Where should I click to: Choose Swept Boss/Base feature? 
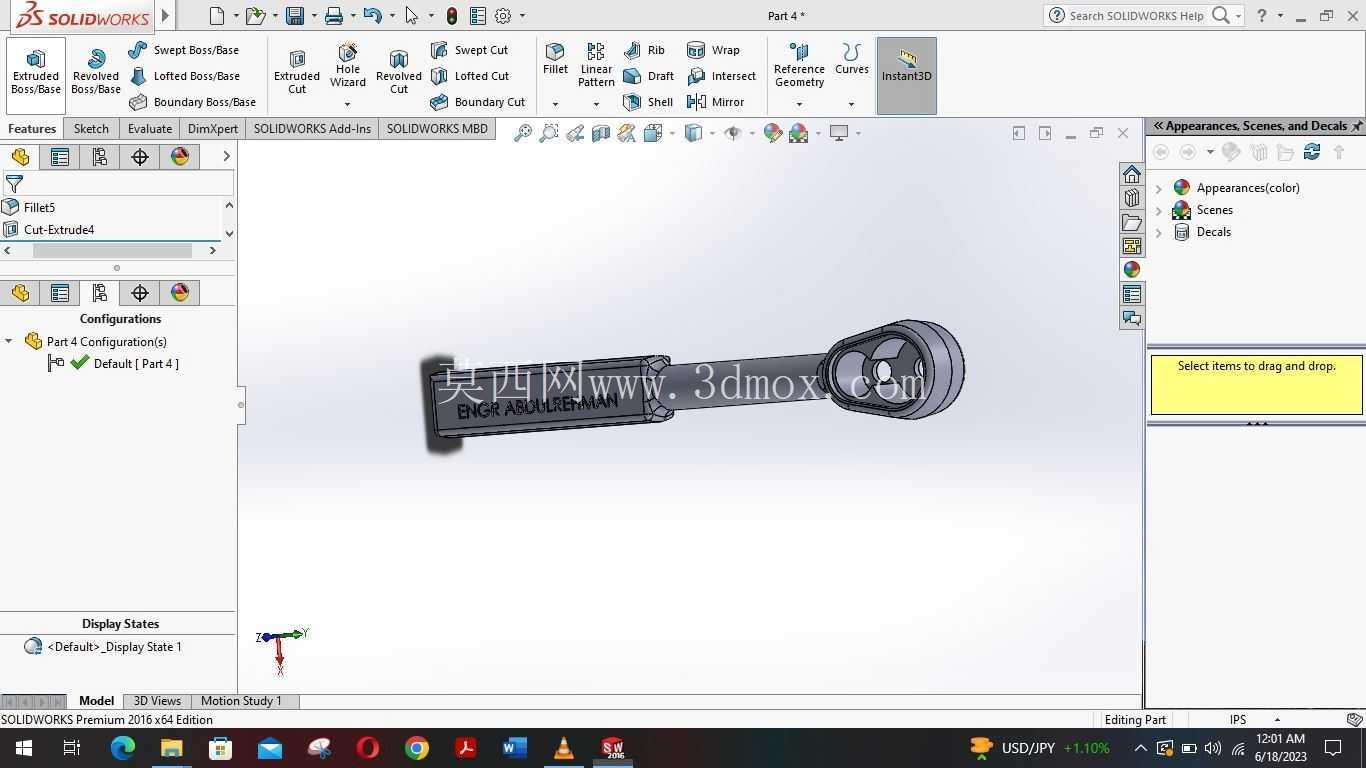pyautogui.click(x=184, y=50)
